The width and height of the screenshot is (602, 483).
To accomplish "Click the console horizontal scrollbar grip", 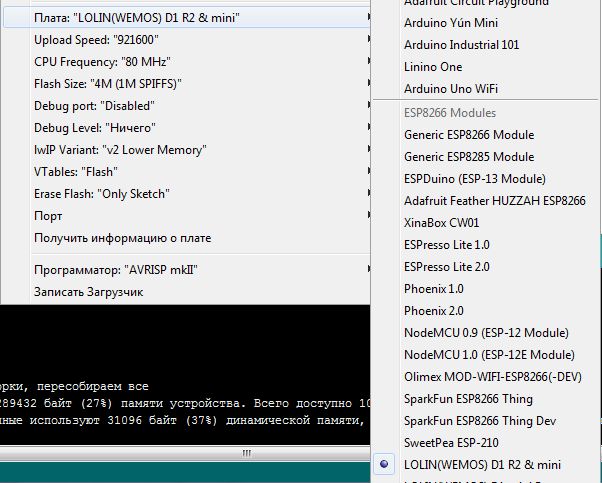I will (246, 453).
